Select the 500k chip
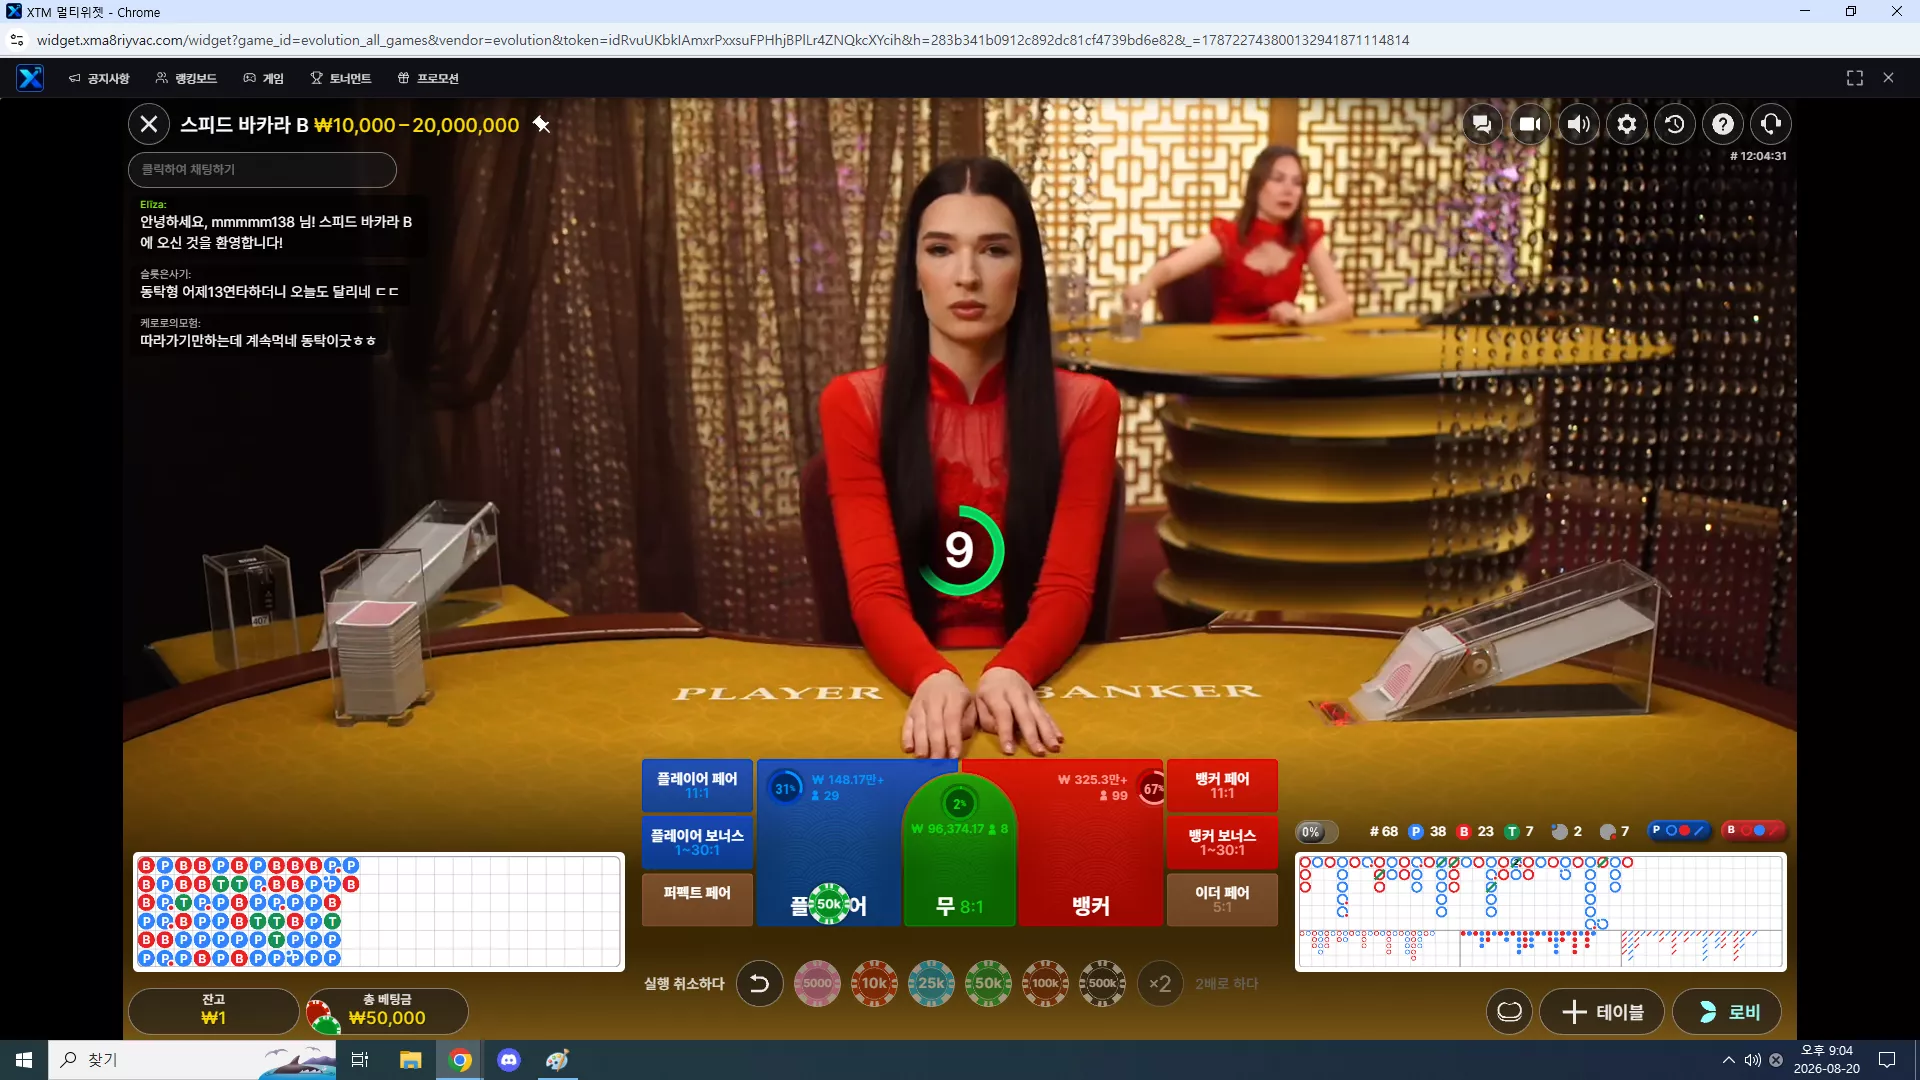 (1102, 983)
